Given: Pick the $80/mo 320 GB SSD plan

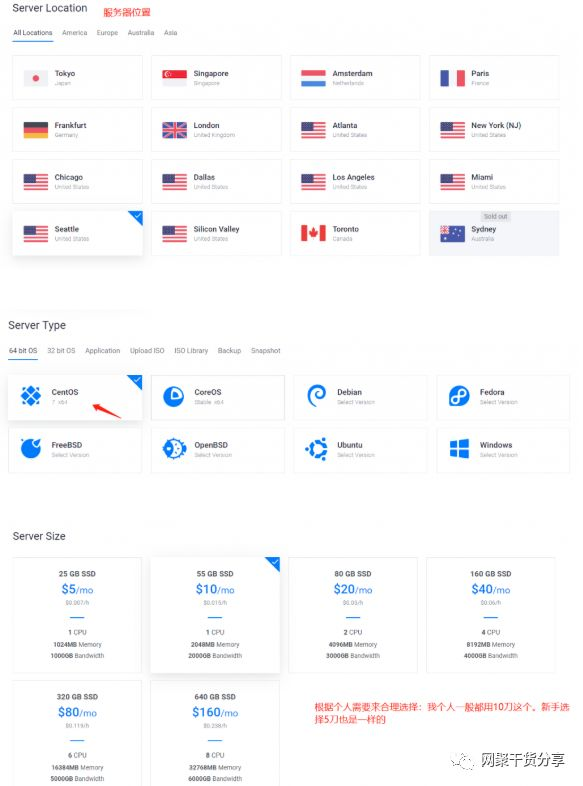Looking at the screenshot, I should coord(77,733).
